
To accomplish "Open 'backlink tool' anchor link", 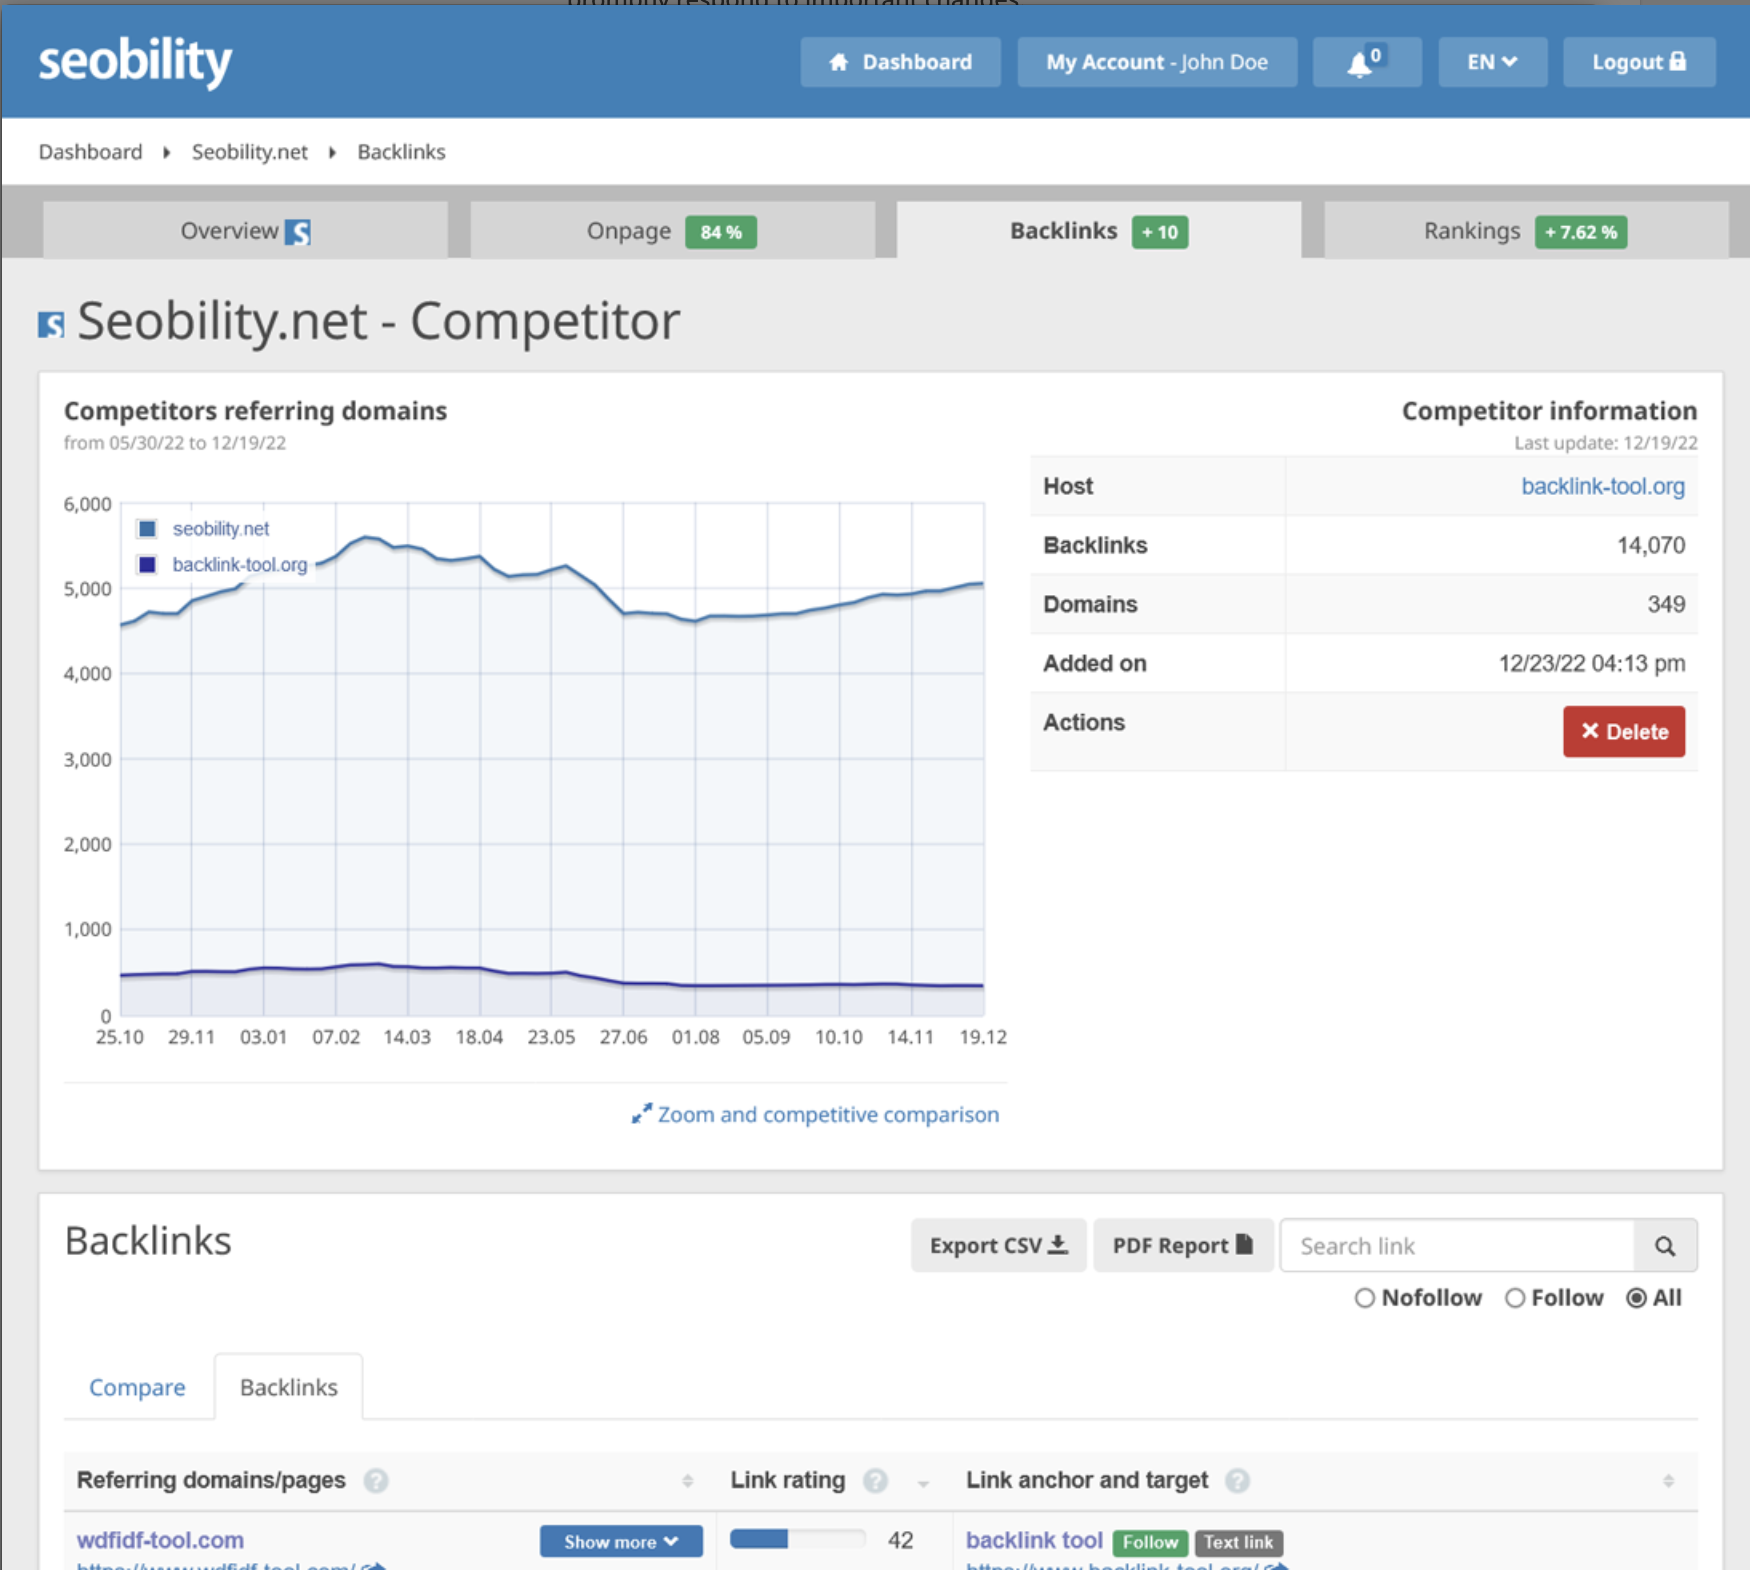I will click(1034, 1540).
